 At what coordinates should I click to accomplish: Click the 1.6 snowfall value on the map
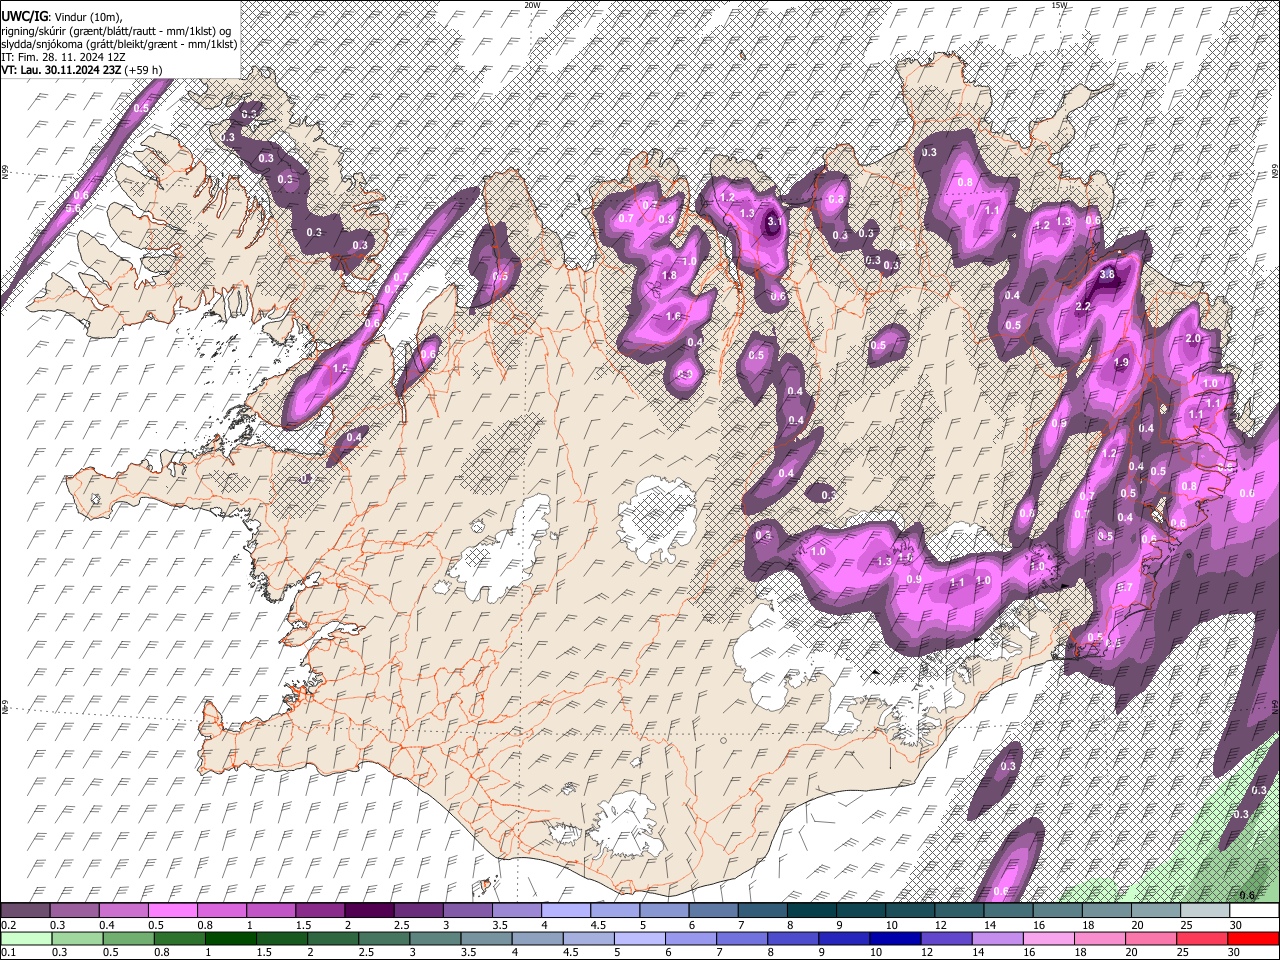coord(673,317)
